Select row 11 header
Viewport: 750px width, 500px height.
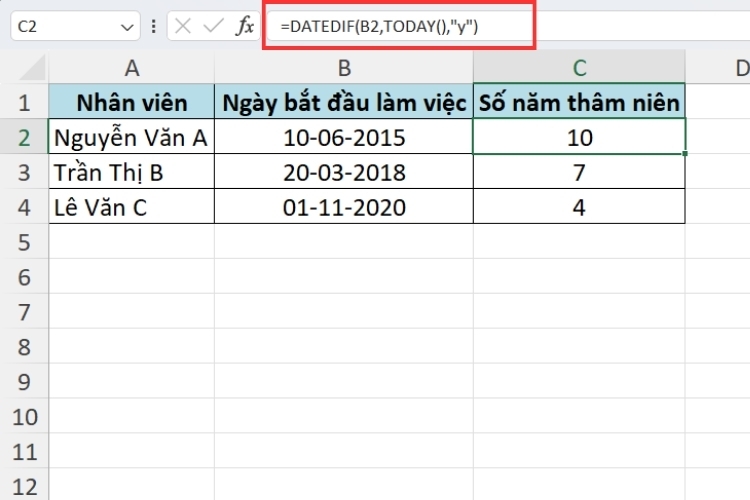point(24,452)
